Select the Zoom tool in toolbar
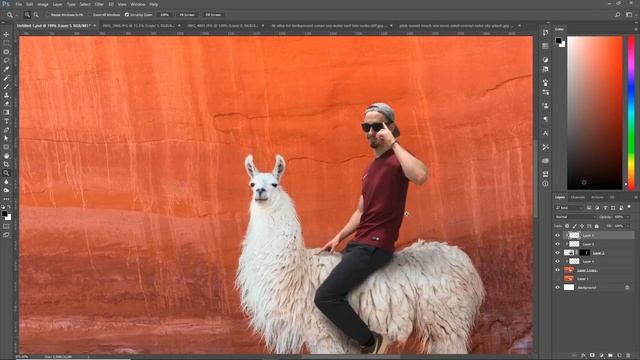Image resolution: width=640 pixels, height=360 pixels. (6, 173)
